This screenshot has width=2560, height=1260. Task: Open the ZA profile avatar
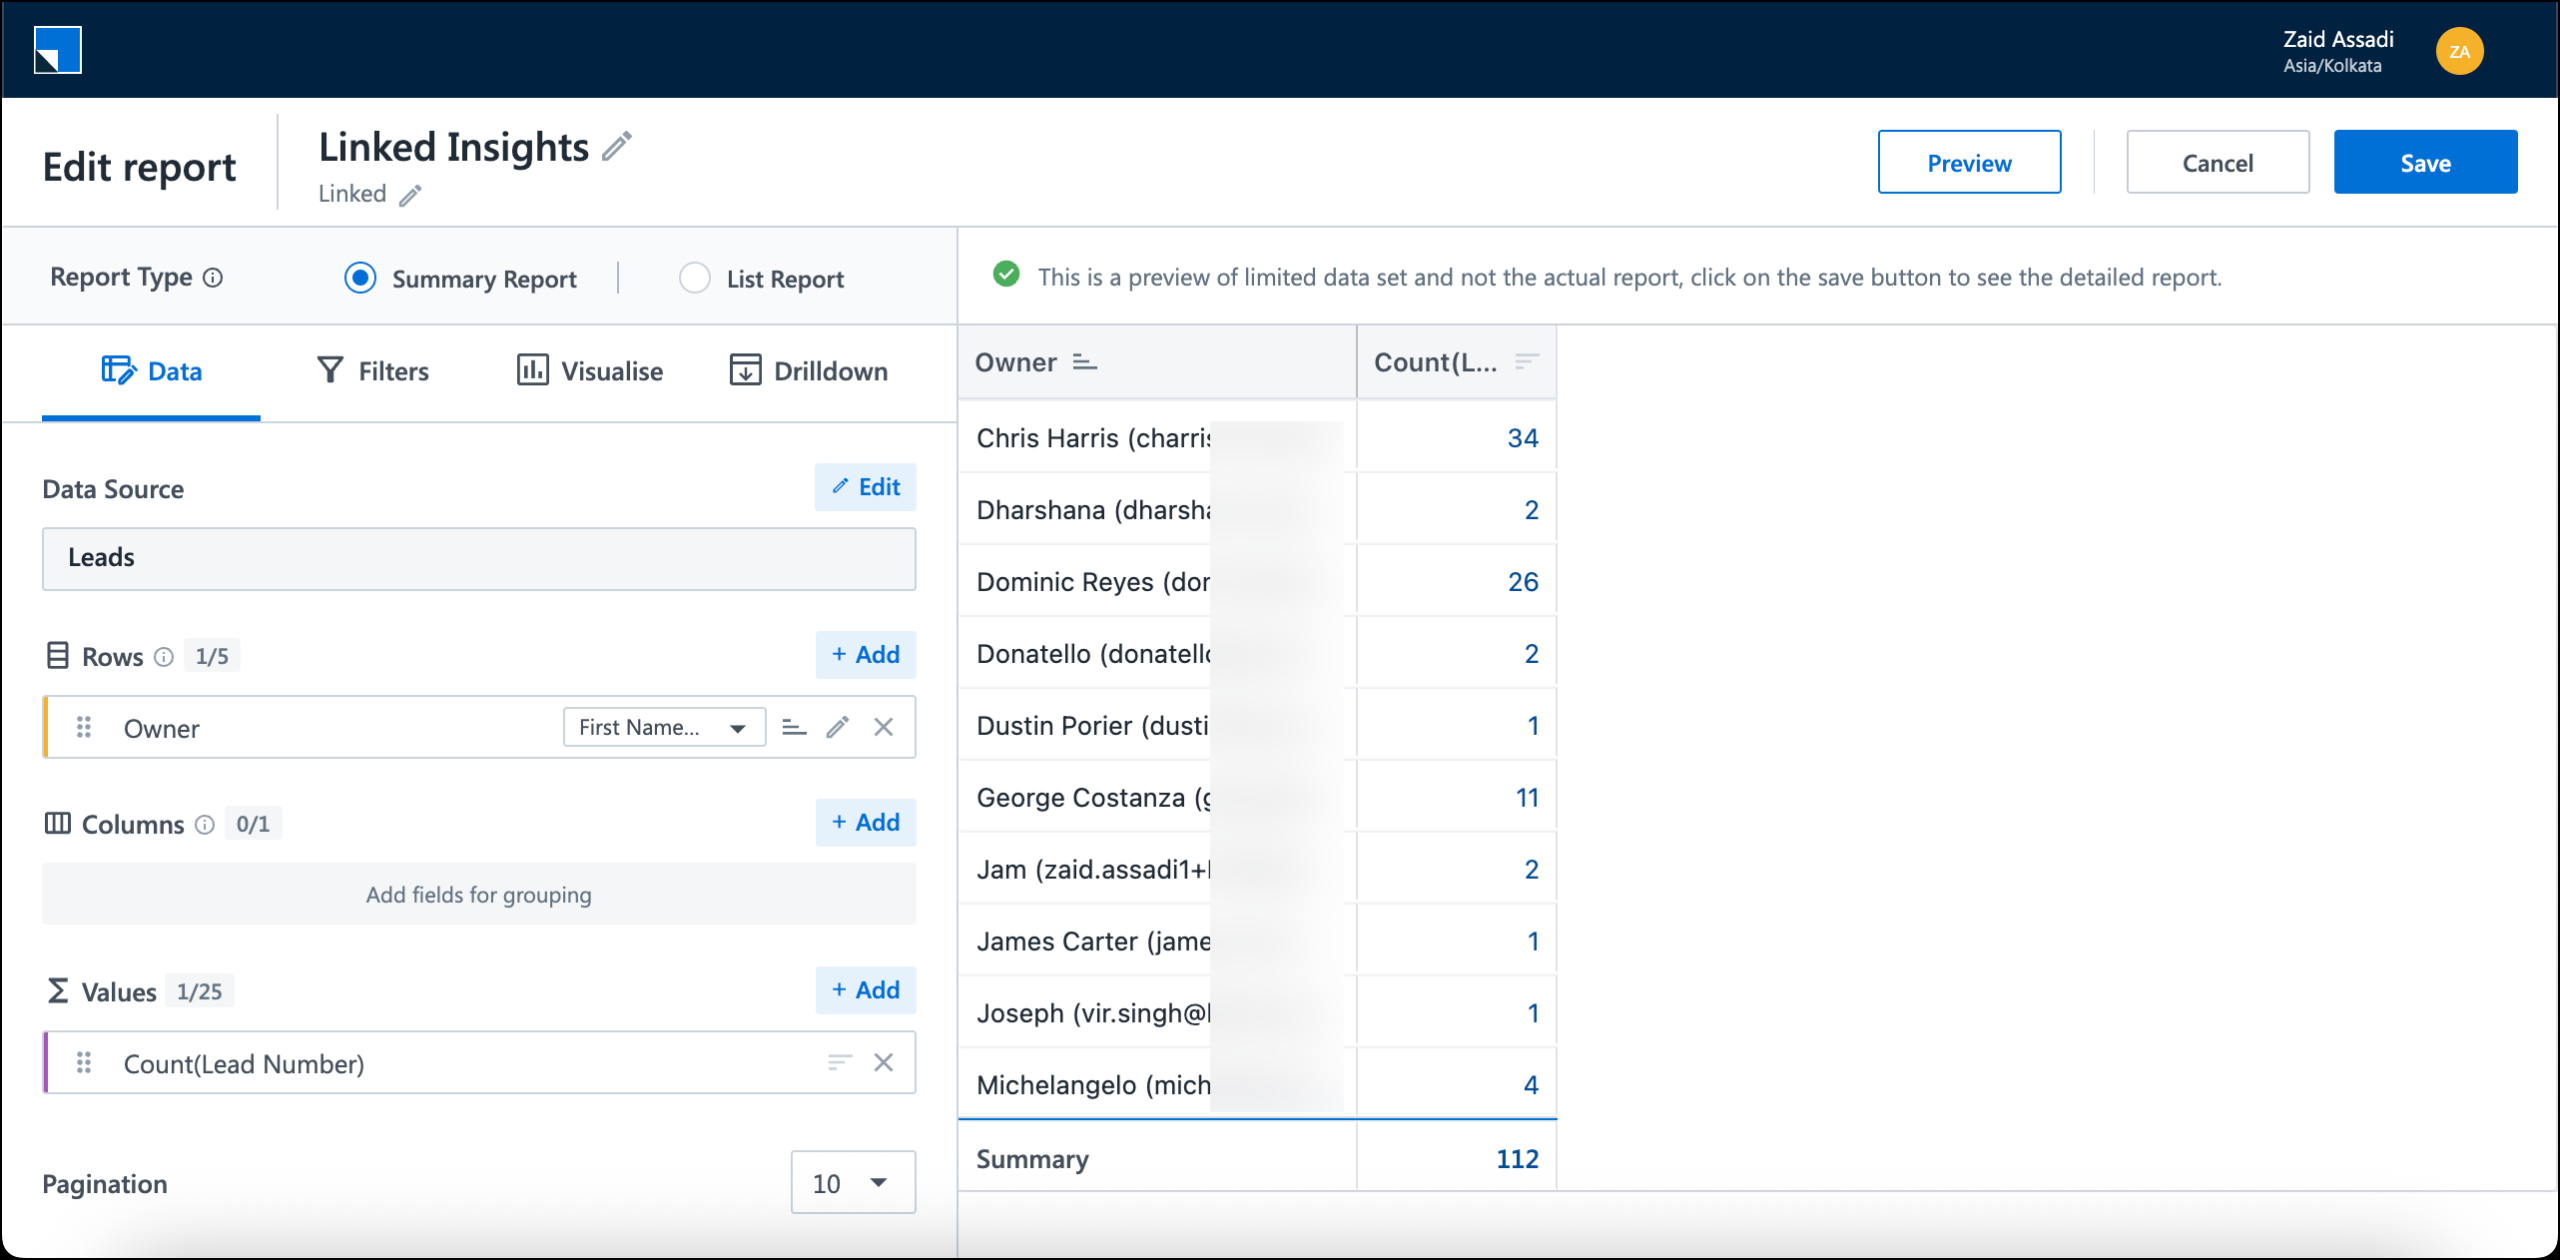click(2462, 50)
